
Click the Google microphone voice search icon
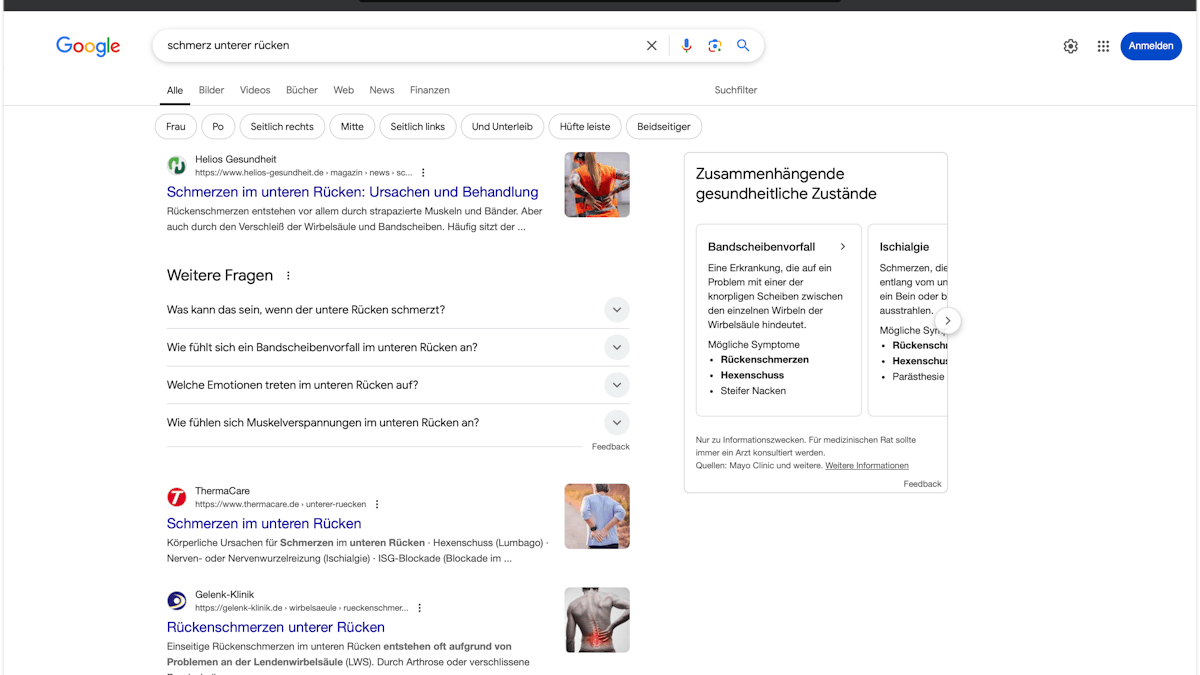tap(686, 45)
